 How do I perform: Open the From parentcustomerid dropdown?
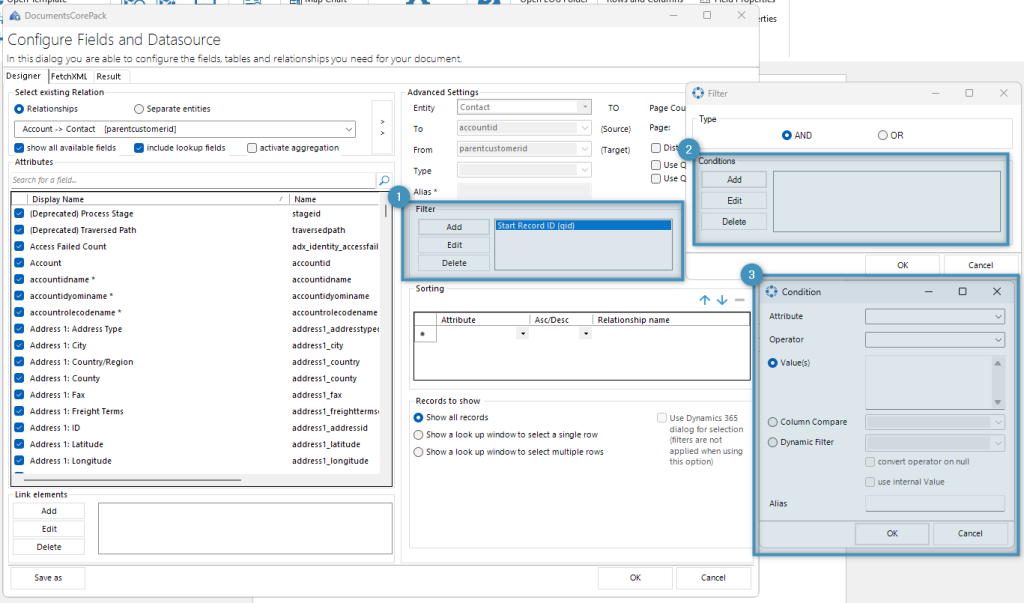pos(524,149)
